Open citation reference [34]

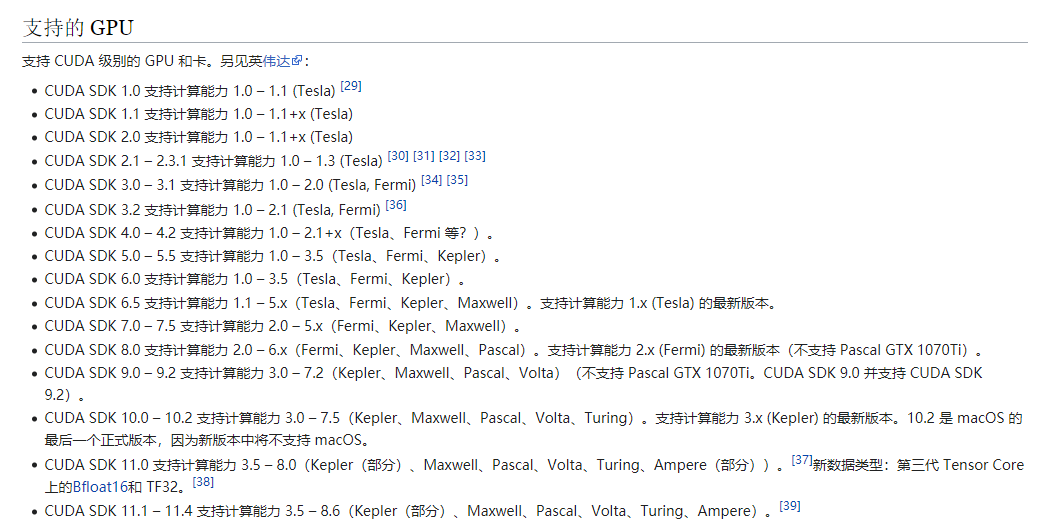pyautogui.click(x=432, y=180)
